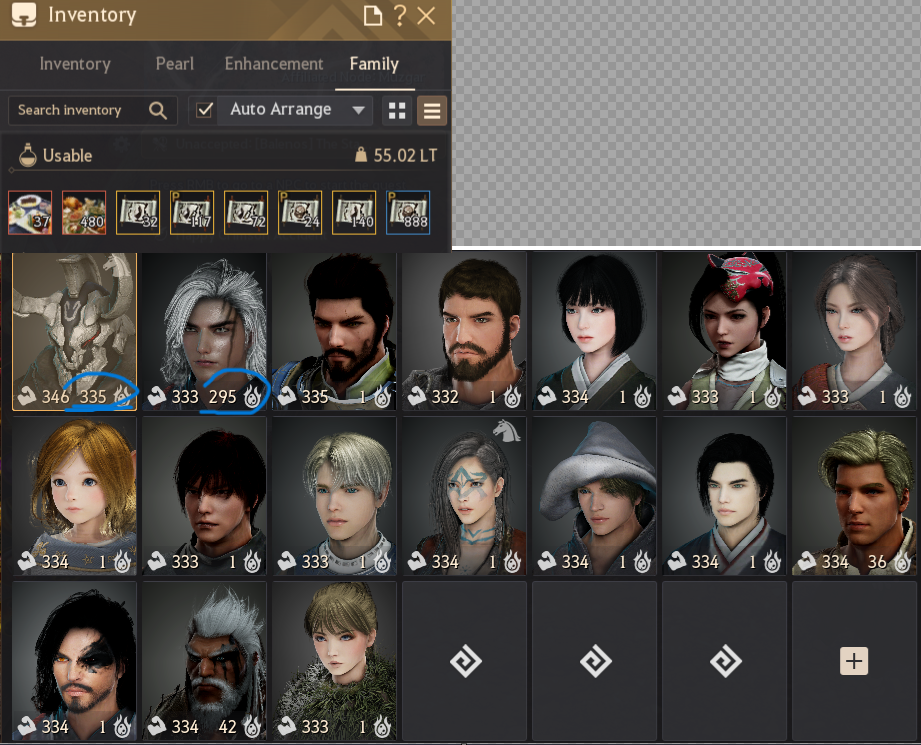Switch to grid view layout
This screenshot has width=921, height=745.
point(397,110)
